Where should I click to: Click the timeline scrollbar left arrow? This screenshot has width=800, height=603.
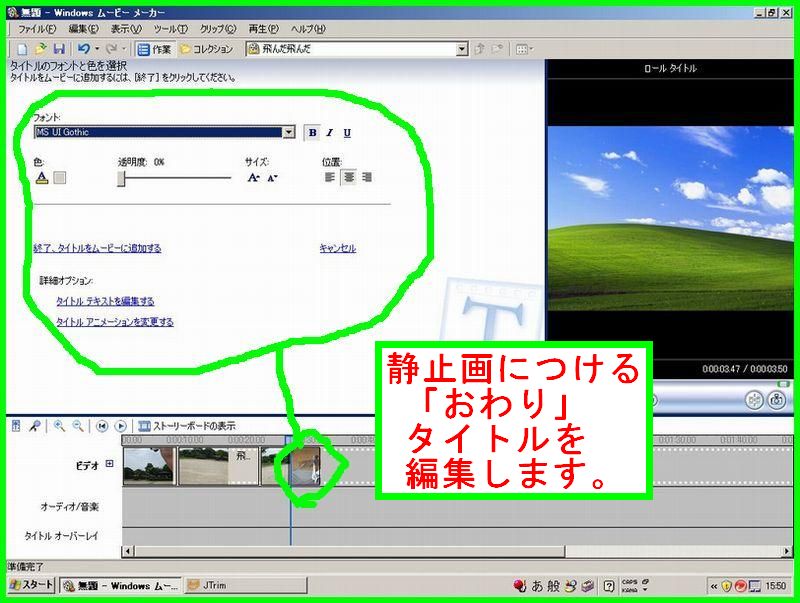click(x=128, y=551)
